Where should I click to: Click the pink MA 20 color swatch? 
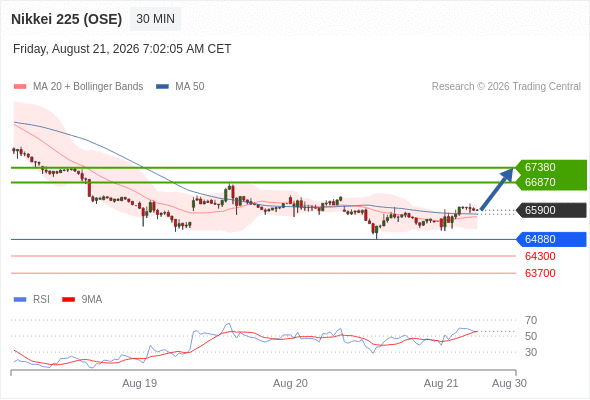tap(20, 87)
